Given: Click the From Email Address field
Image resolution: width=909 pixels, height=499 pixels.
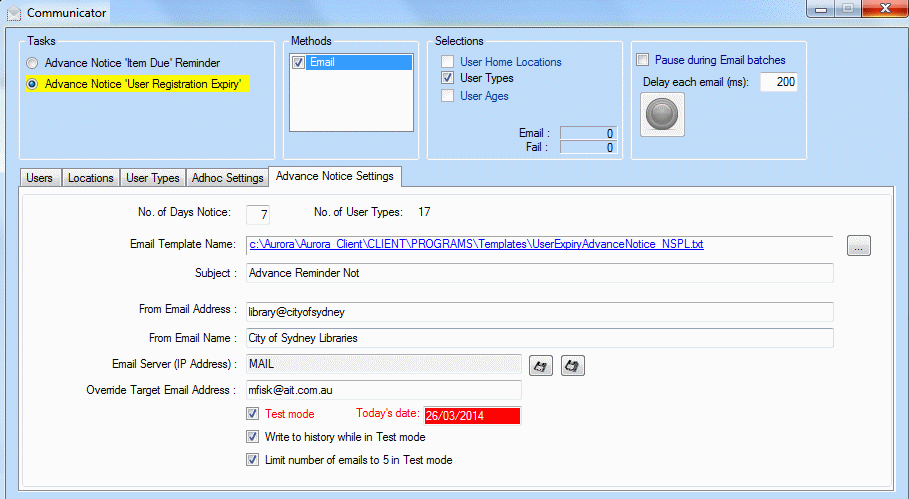Looking at the screenshot, I should pos(540,312).
